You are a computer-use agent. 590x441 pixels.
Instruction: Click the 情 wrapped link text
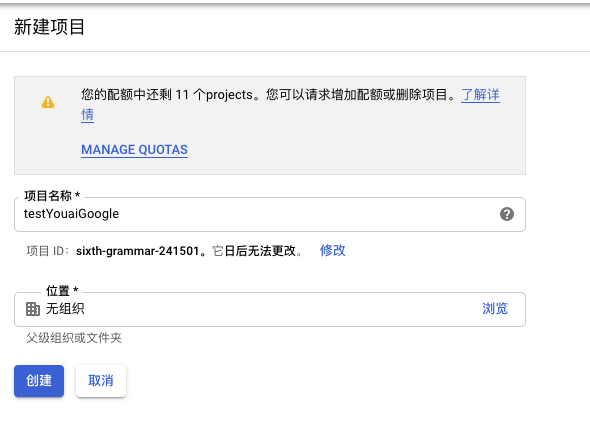(87, 115)
